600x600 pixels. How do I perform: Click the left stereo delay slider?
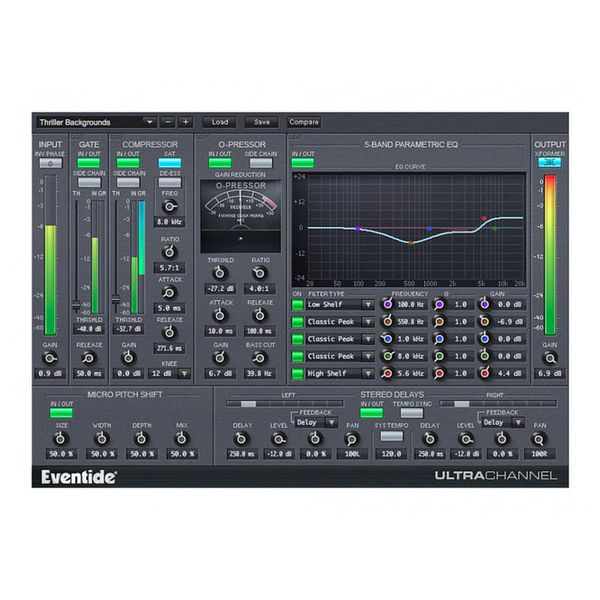[284, 404]
